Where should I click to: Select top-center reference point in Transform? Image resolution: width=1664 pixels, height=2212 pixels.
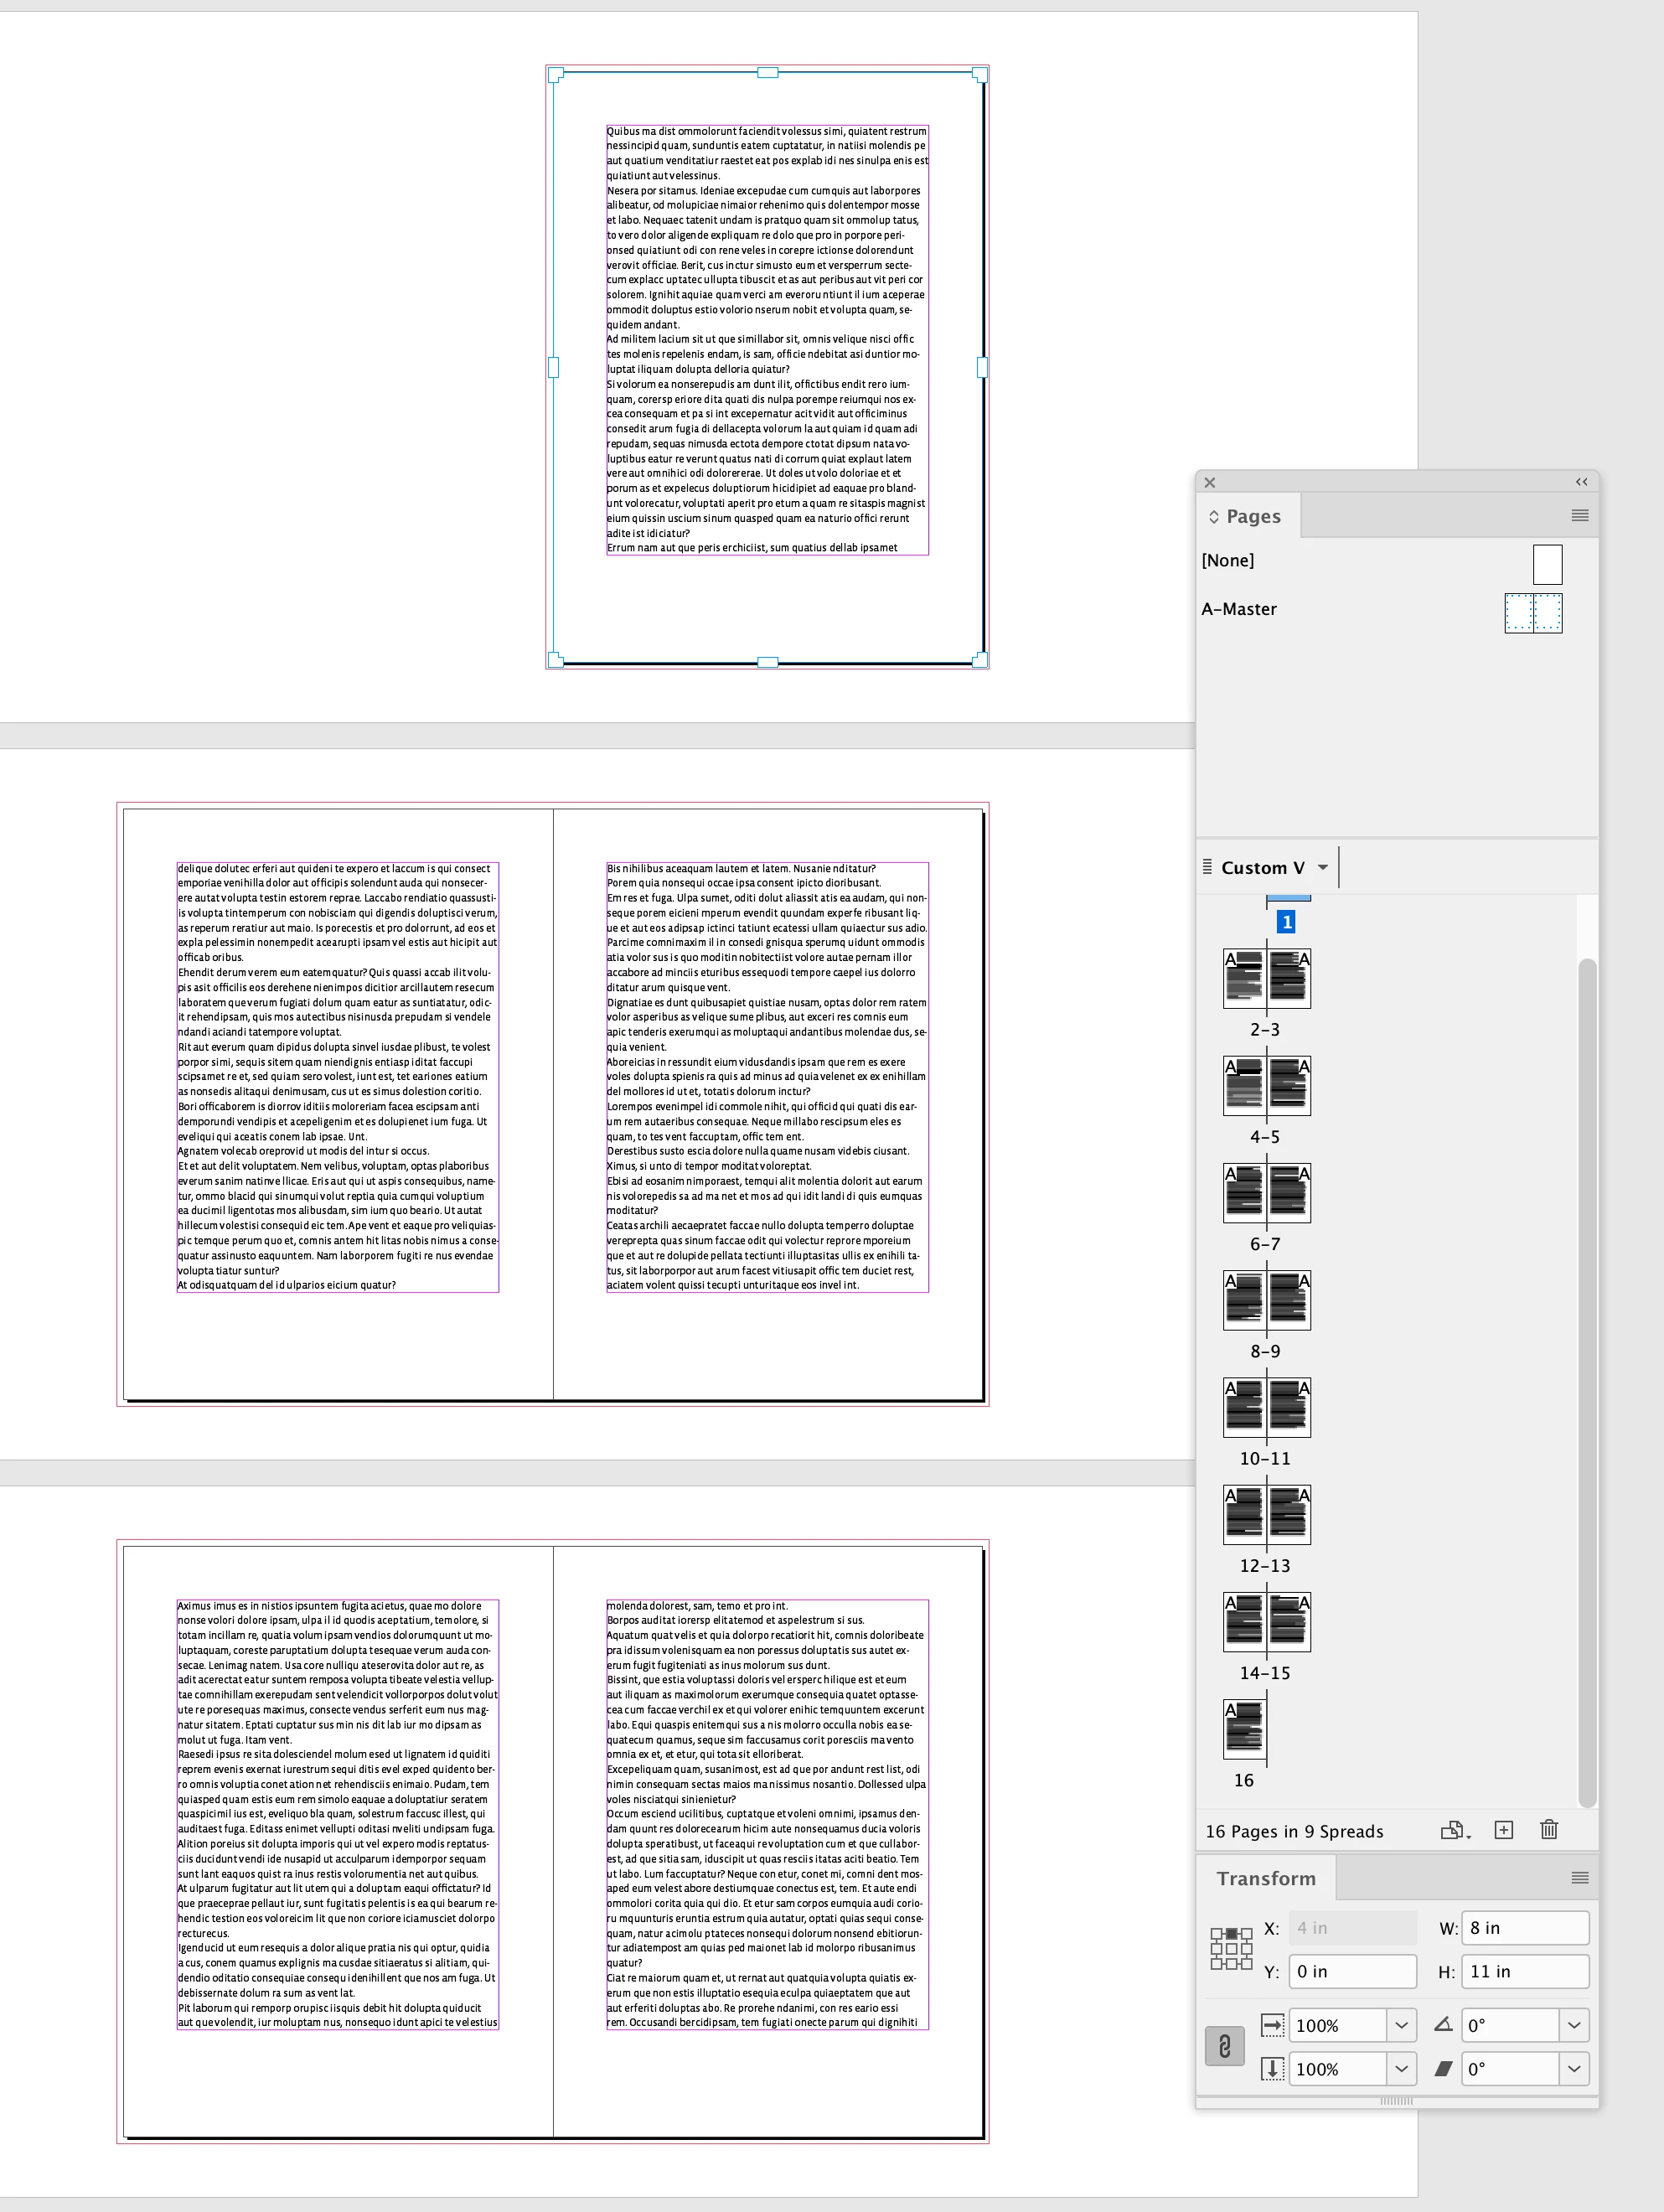1232,1933
